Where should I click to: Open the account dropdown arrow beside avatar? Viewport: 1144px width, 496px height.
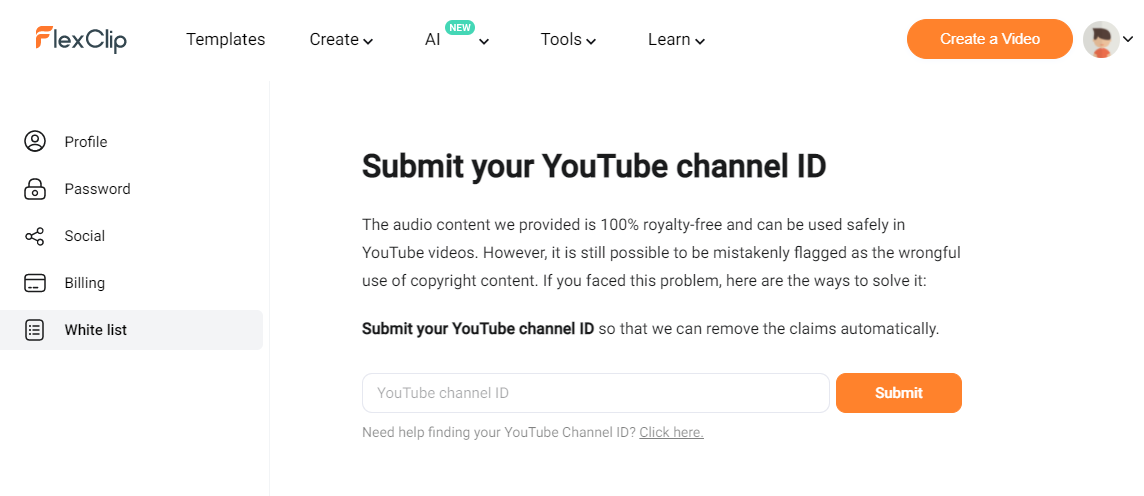click(x=1129, y=40)
